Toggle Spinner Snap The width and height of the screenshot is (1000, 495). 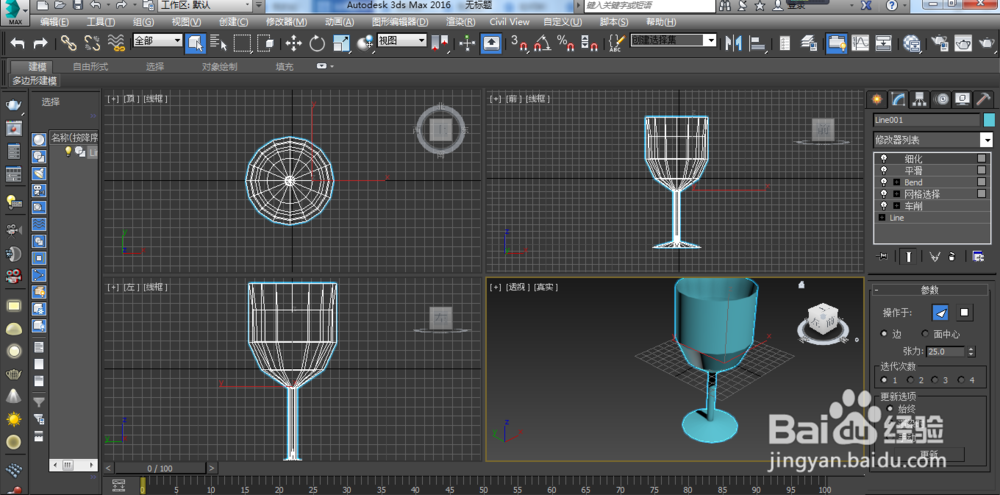tap(589, 43)
